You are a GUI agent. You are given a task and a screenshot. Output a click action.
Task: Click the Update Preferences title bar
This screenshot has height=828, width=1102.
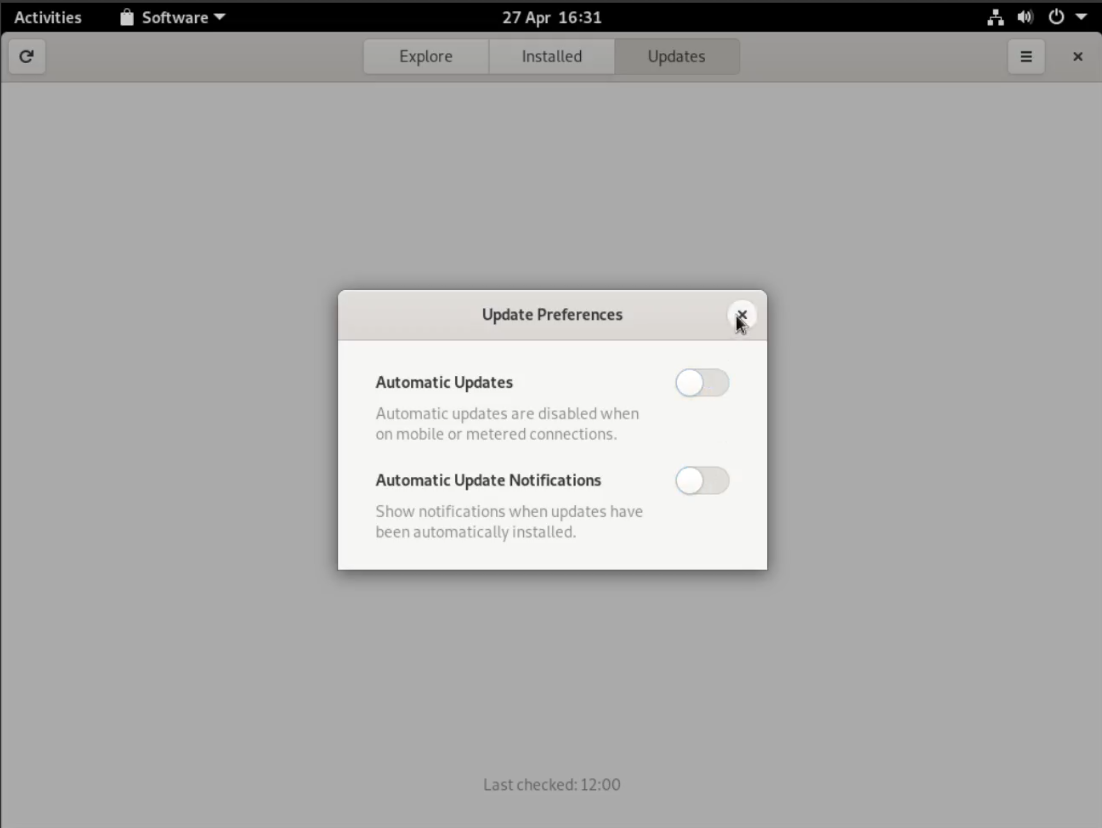click(x=552, y=315)
